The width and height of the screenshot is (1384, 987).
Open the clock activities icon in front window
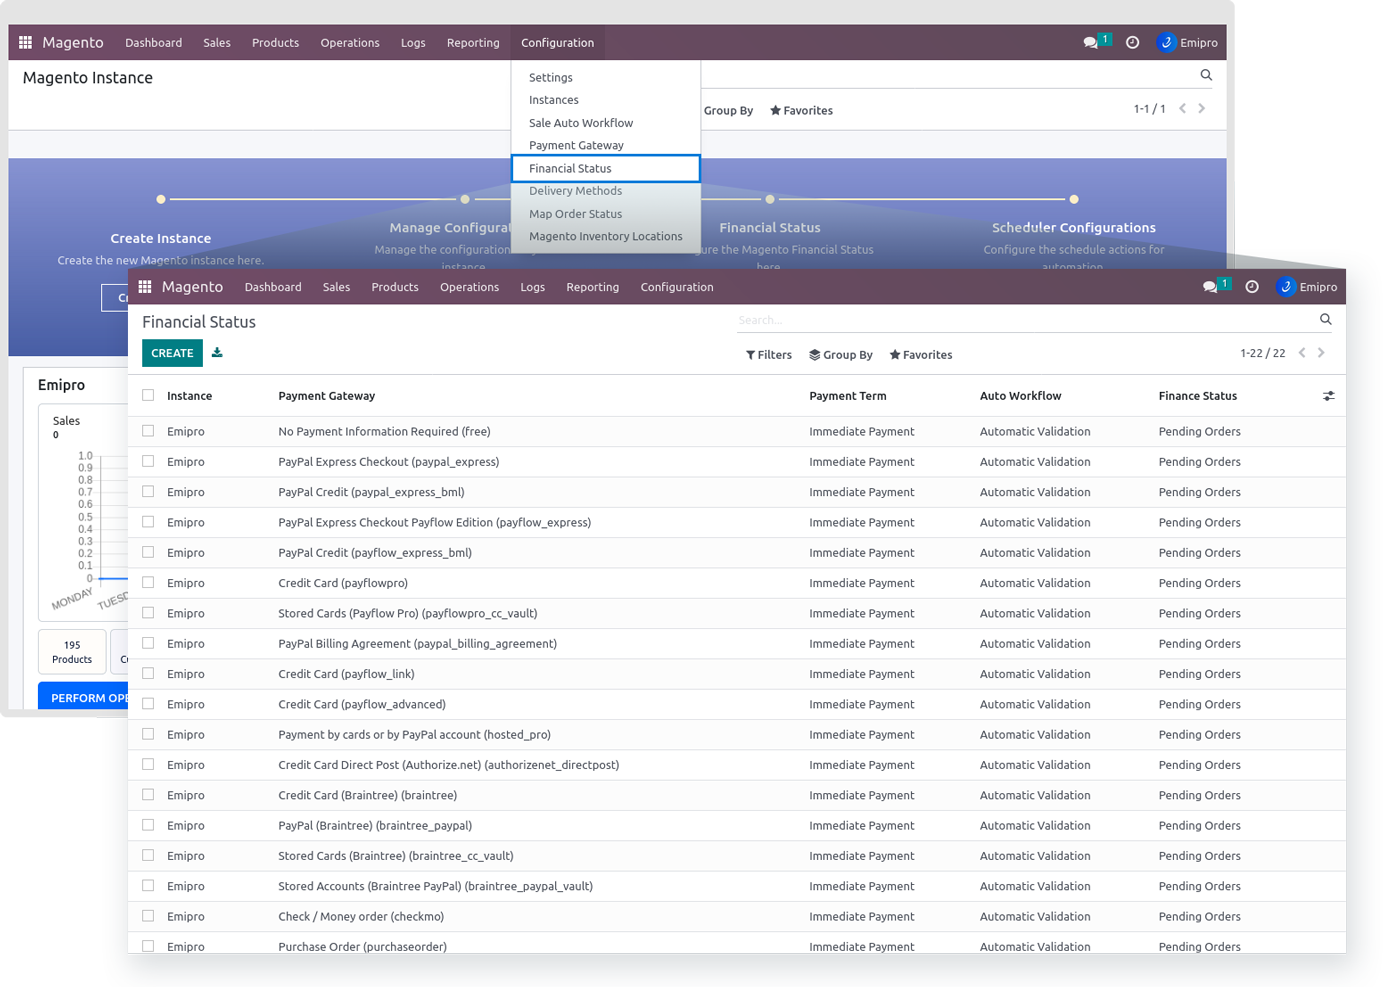pyautogui.click(x=1252, y=287)
